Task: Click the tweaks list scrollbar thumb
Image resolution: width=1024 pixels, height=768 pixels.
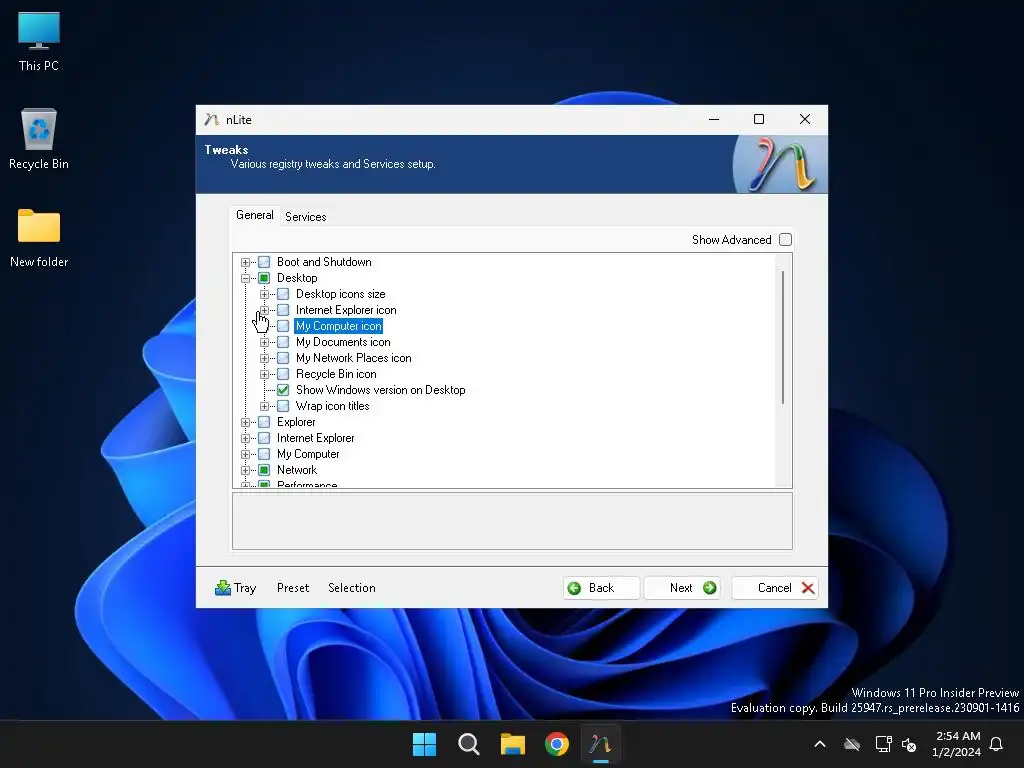Action: [782, 337]
